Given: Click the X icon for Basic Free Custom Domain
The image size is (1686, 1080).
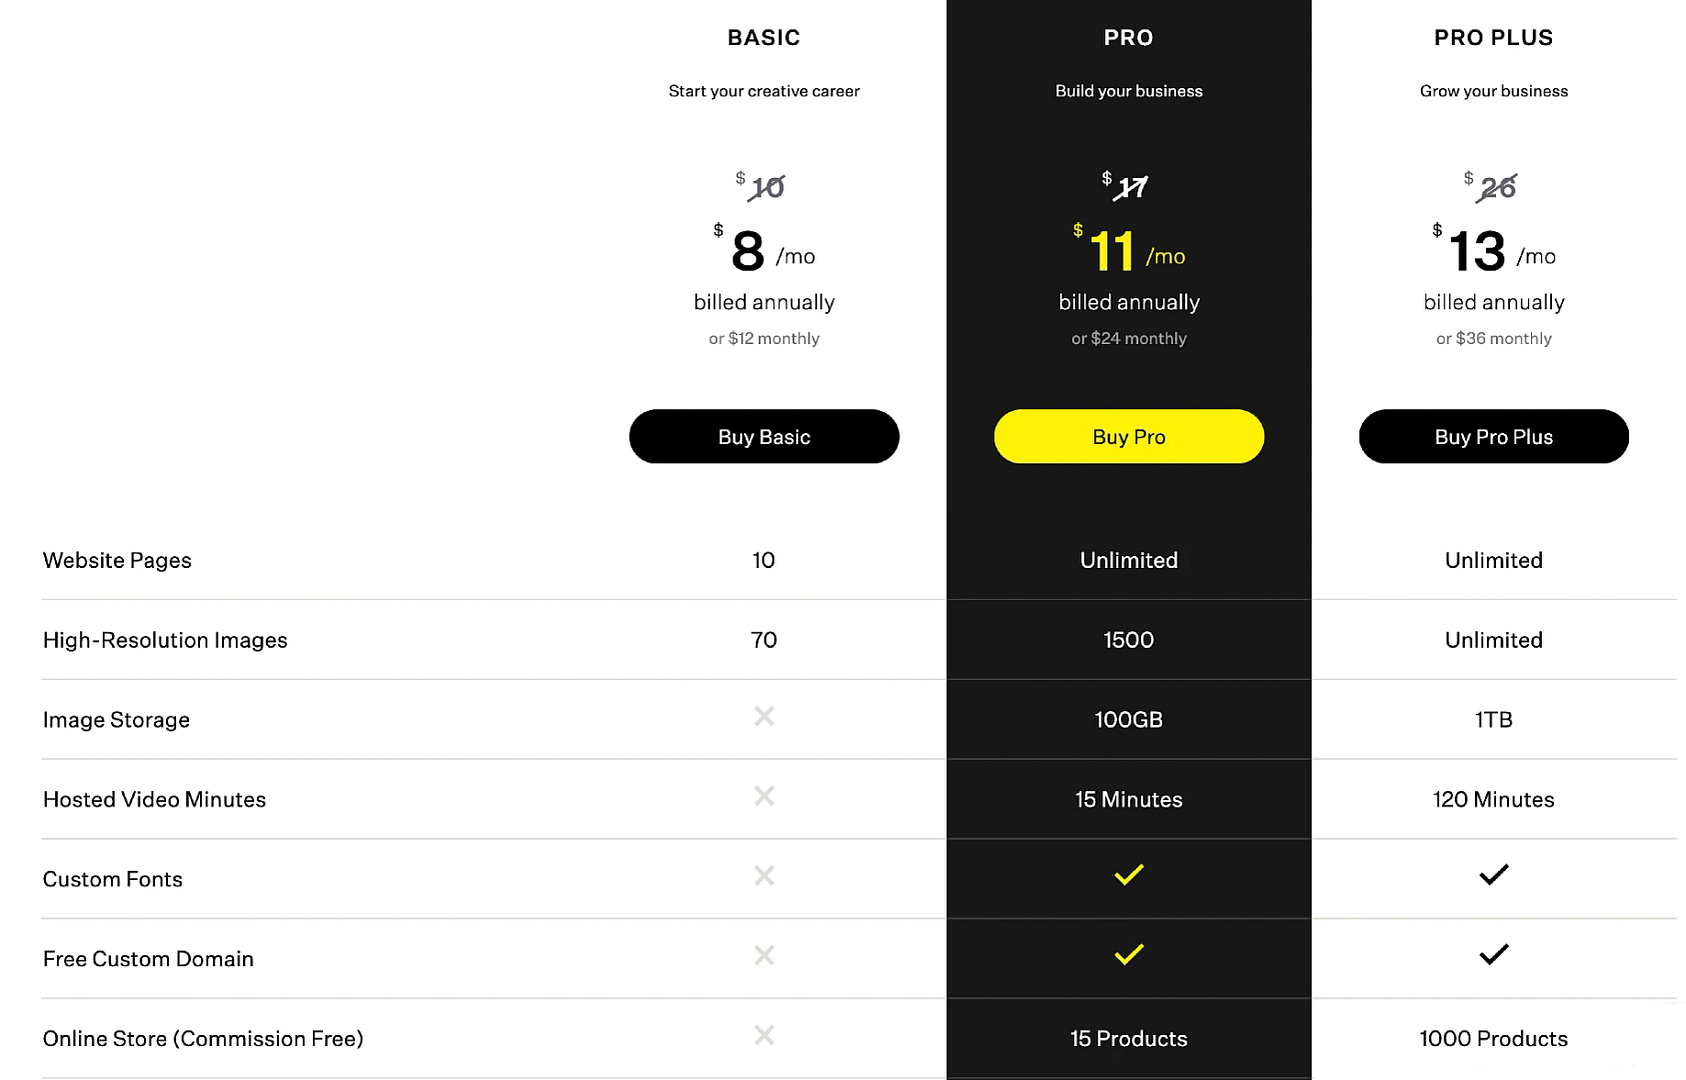Looking at the screenshot, I should [764, 956].
